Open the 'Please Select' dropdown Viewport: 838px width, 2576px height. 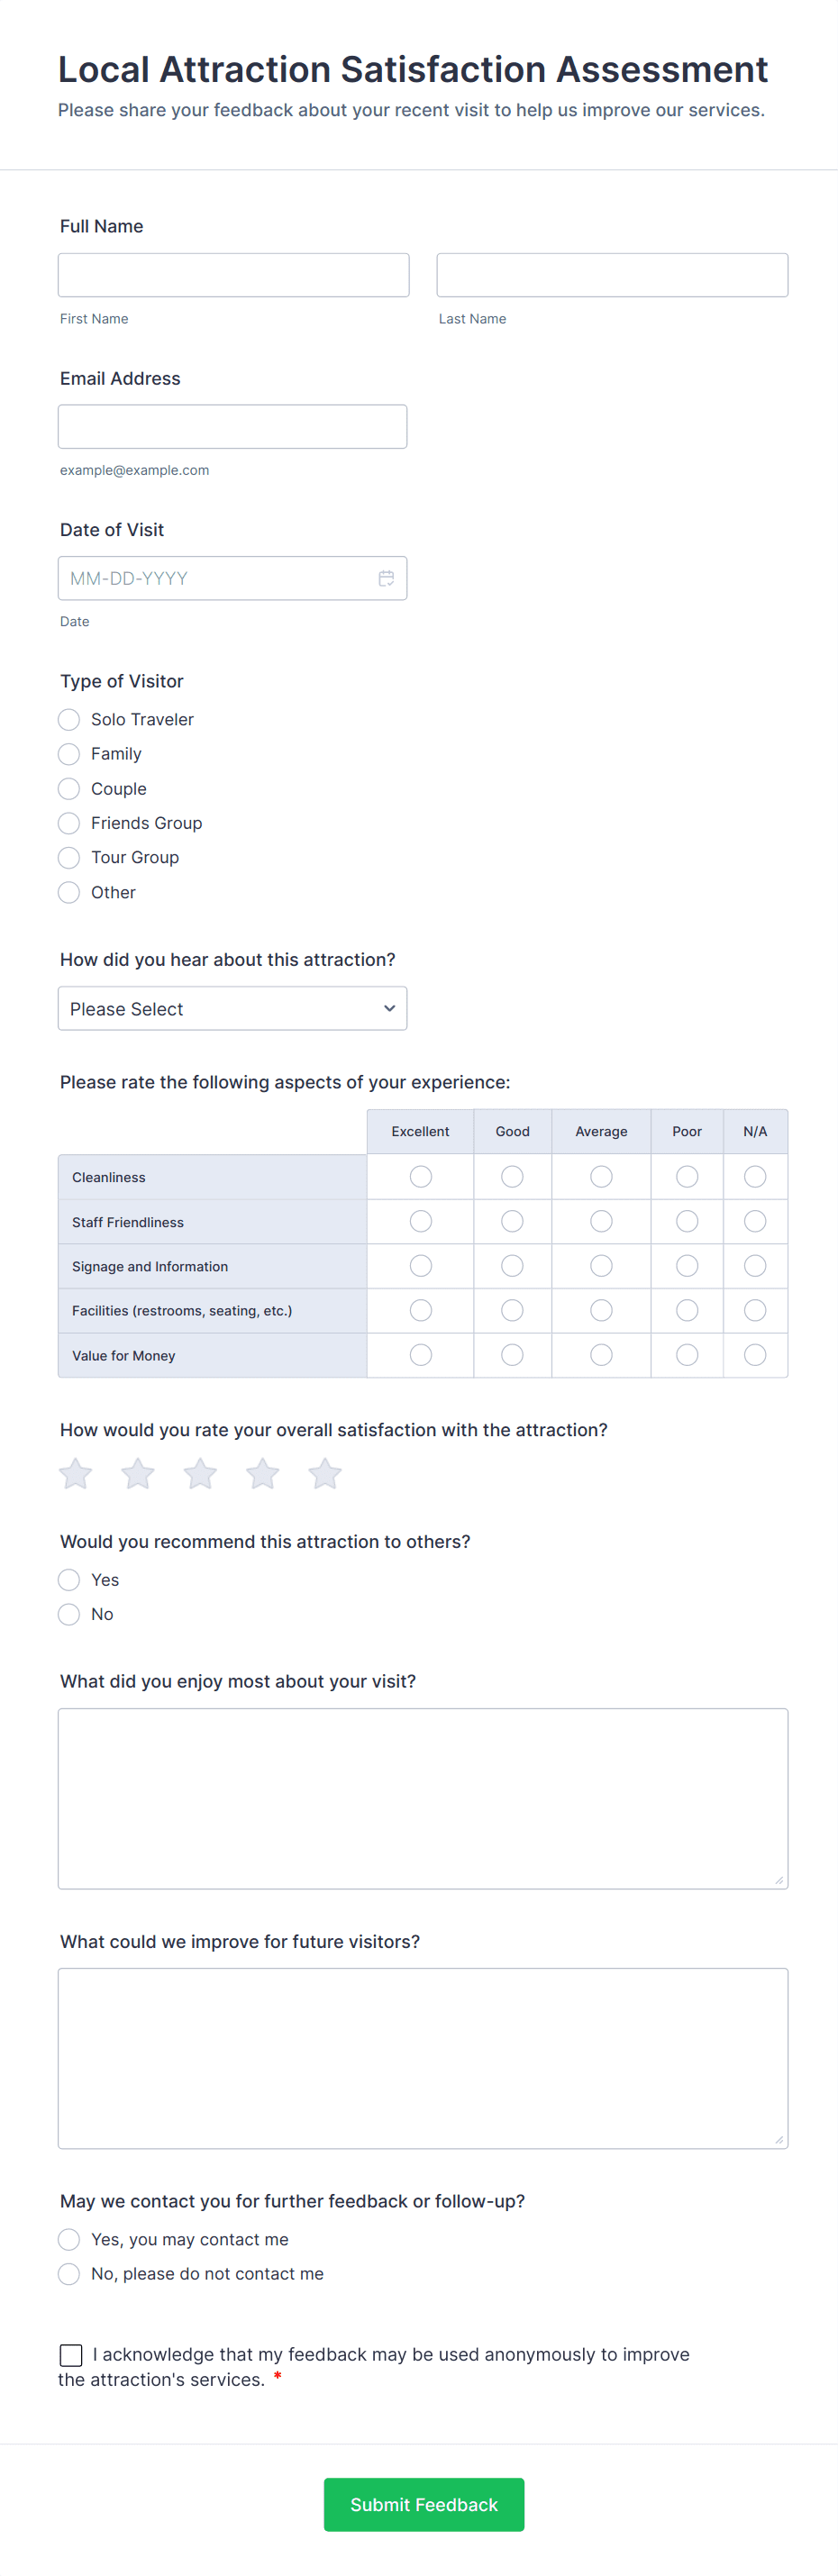tap(232, 1009)
